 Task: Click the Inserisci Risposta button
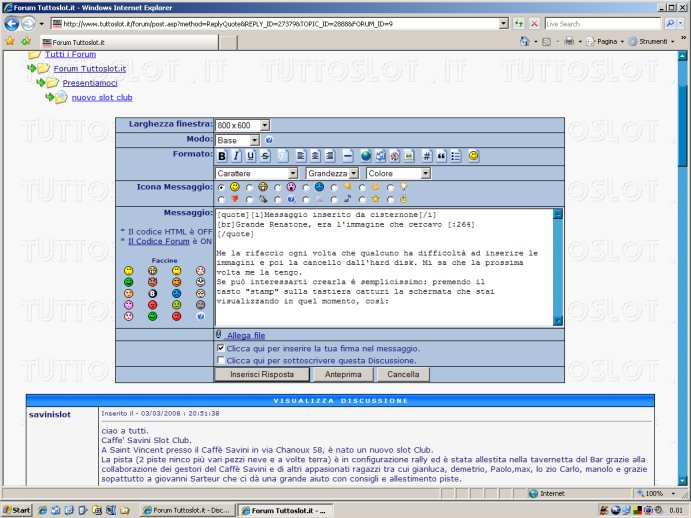262,374
